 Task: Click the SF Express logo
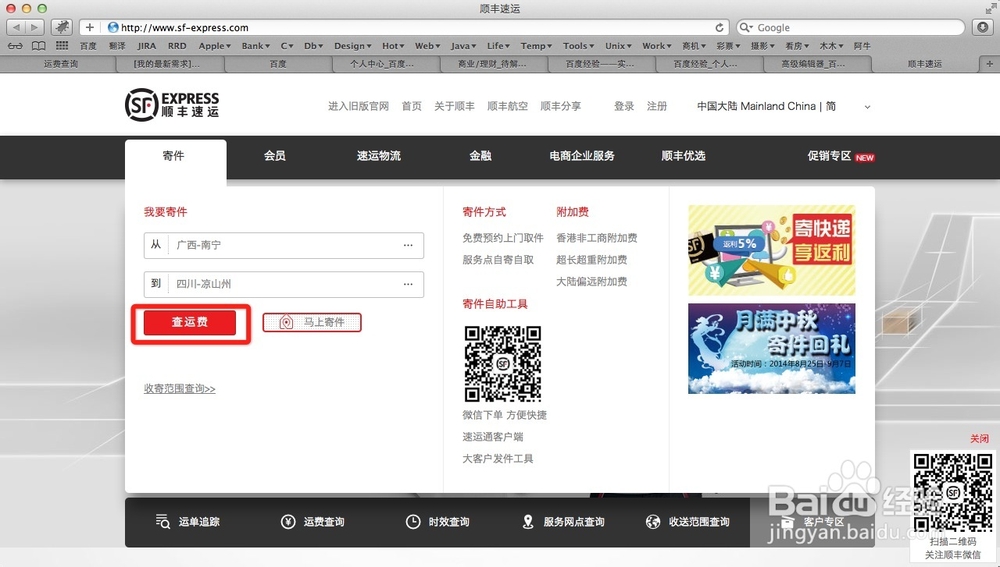pos(172,104)
